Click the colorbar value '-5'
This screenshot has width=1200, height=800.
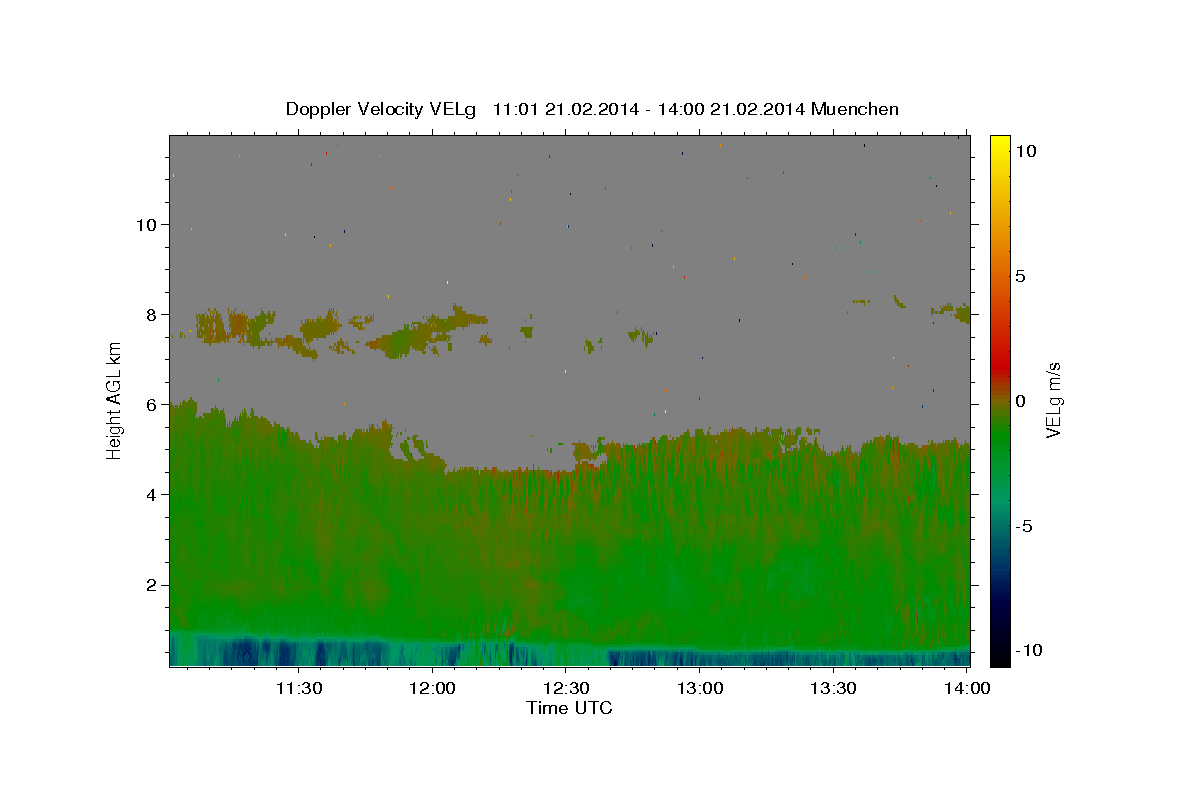coord(1025,526)
